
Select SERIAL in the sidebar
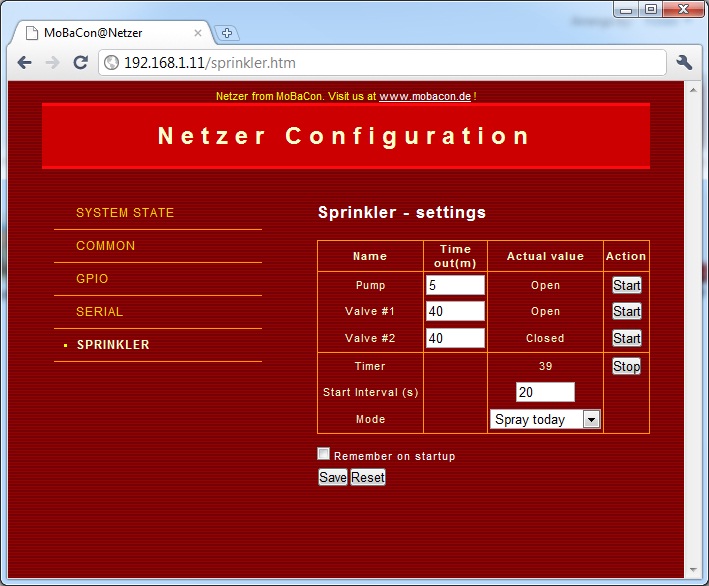(100, 312)
